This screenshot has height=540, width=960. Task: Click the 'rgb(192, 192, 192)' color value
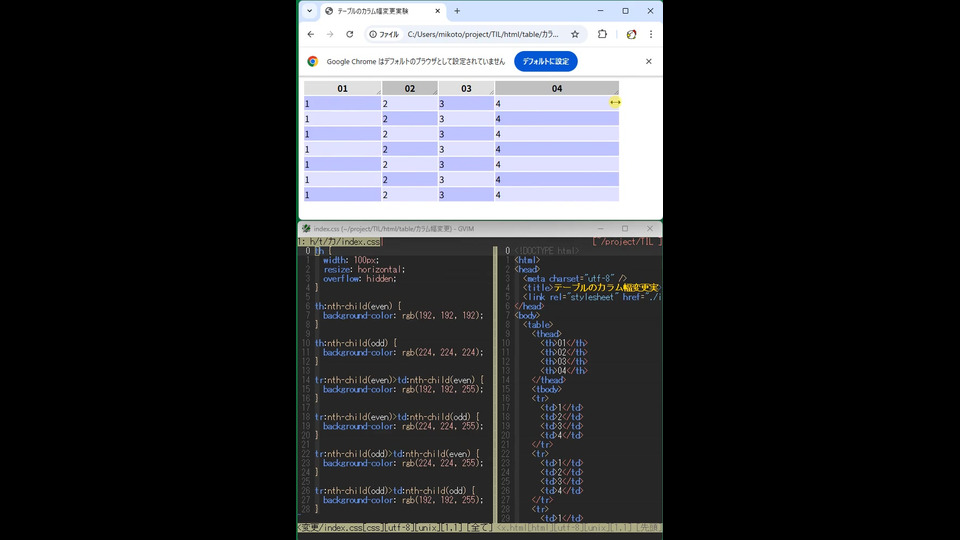(442, 315)
